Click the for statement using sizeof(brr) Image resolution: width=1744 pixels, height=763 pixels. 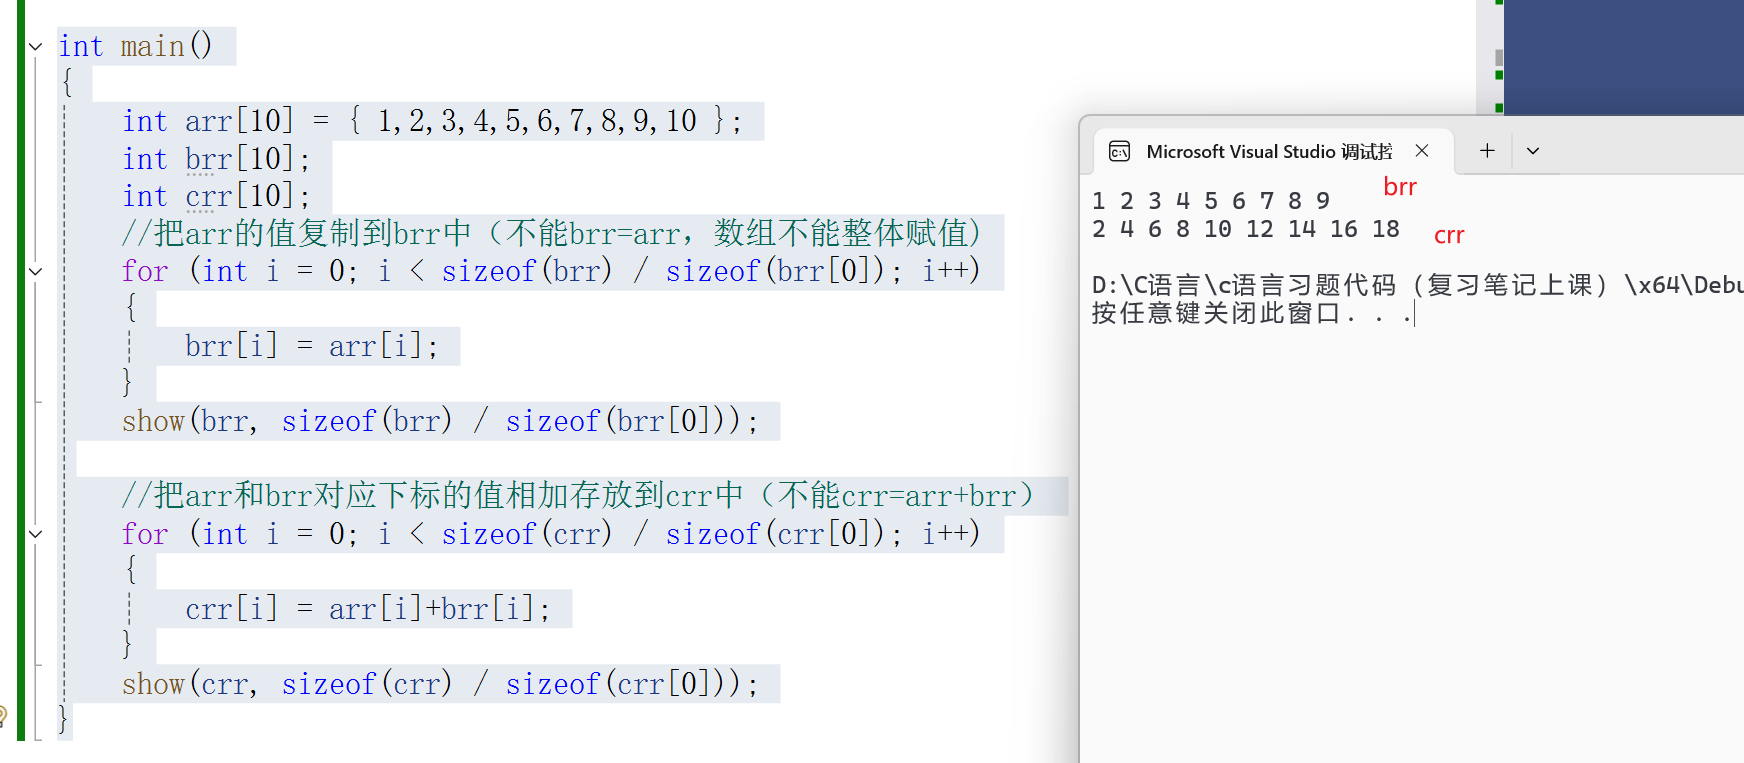tap(551, 271)
